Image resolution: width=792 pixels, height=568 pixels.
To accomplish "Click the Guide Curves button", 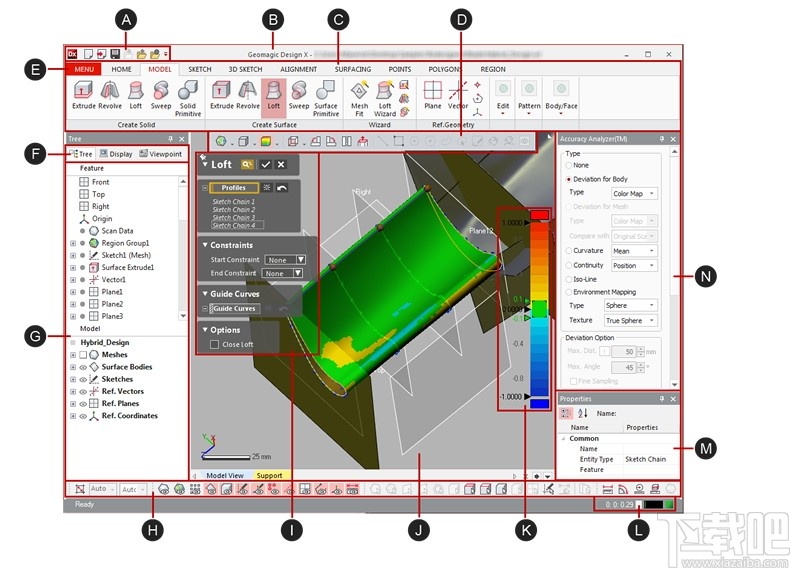I will click(x=234, y=308).
